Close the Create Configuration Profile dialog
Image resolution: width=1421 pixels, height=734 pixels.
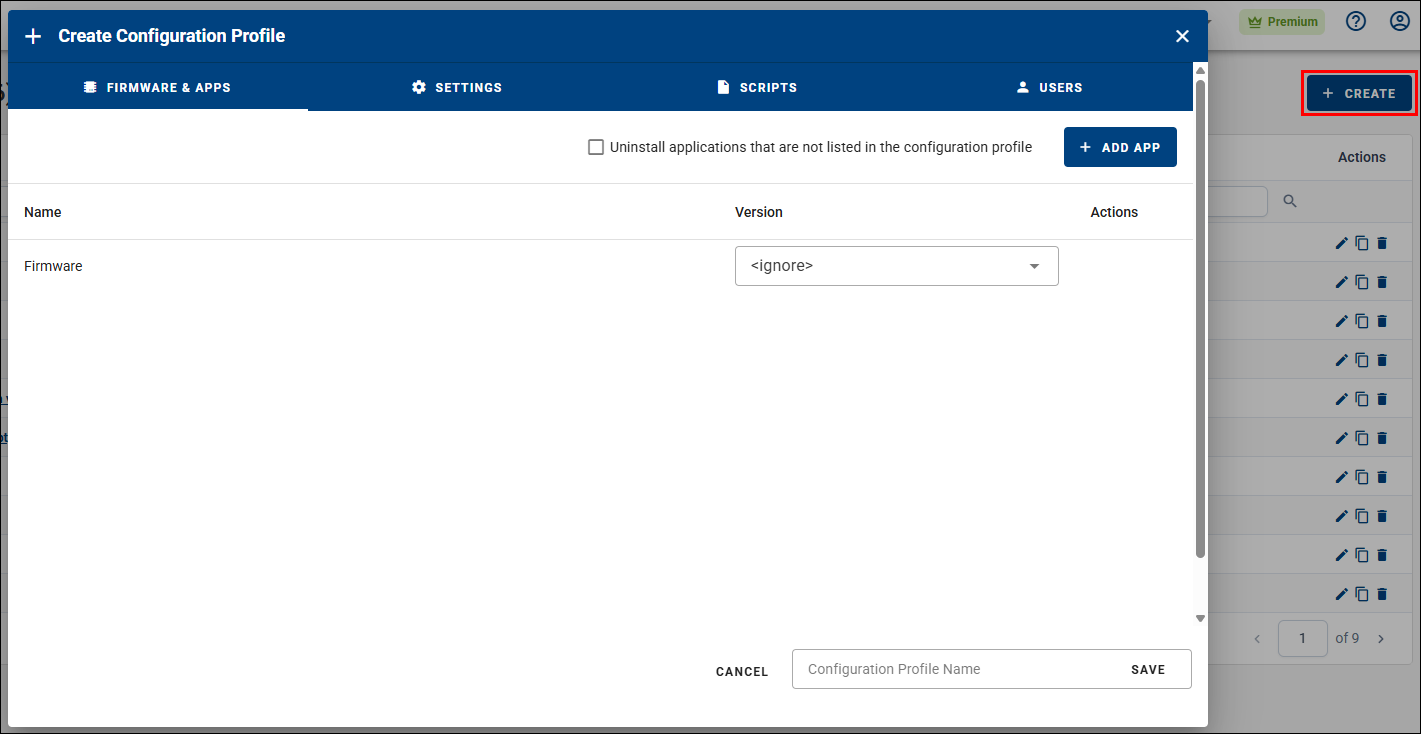[x=1182, y=36]
